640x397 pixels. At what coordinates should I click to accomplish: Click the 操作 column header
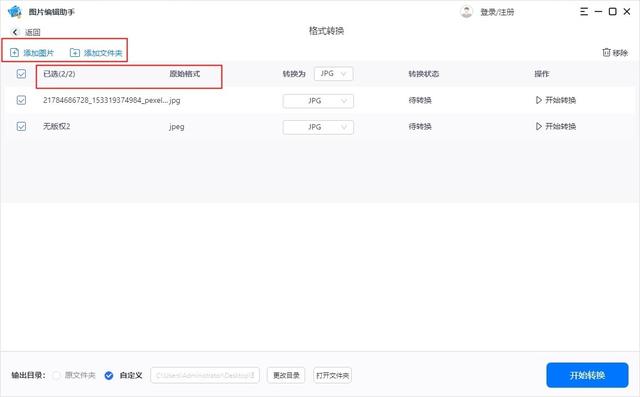[542, 74]
